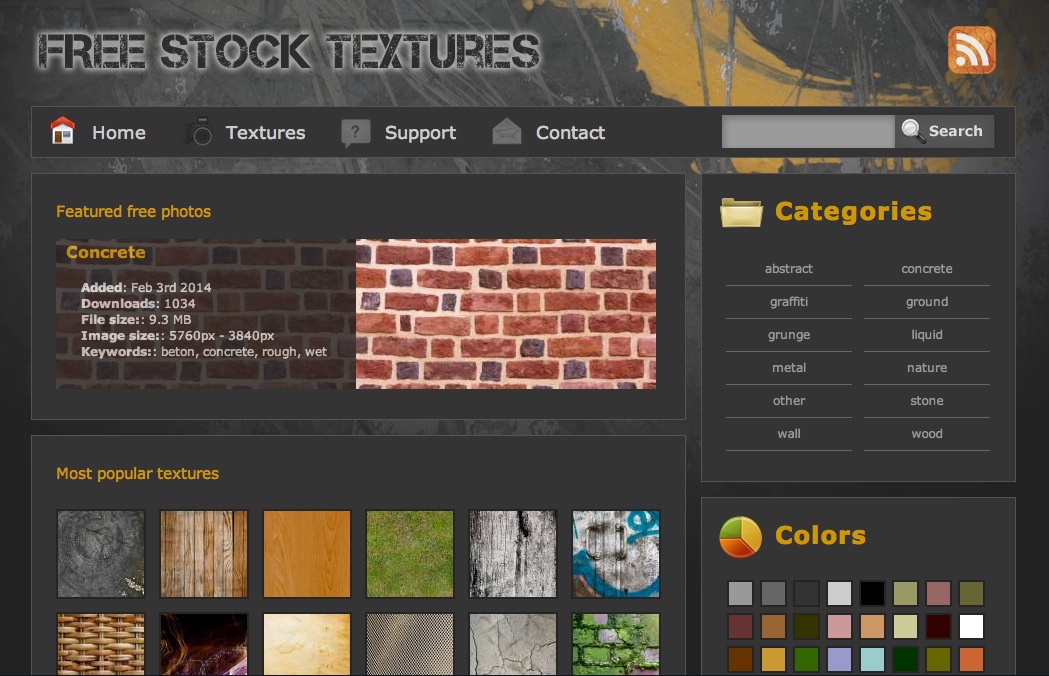Open the smooth orange wood thumbnail

(307, 554)
